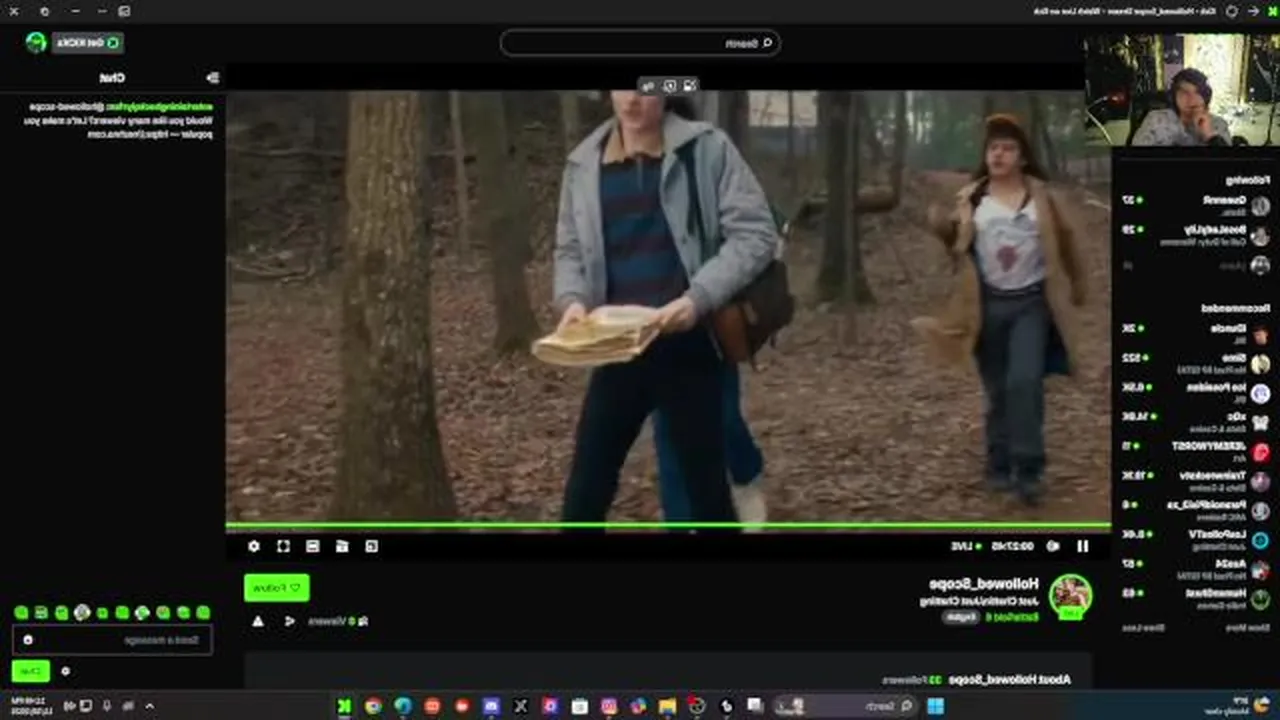Expand the list with Show More
The width and height of the screenshot is (1280, 720).
click(x=1250, y=628)
